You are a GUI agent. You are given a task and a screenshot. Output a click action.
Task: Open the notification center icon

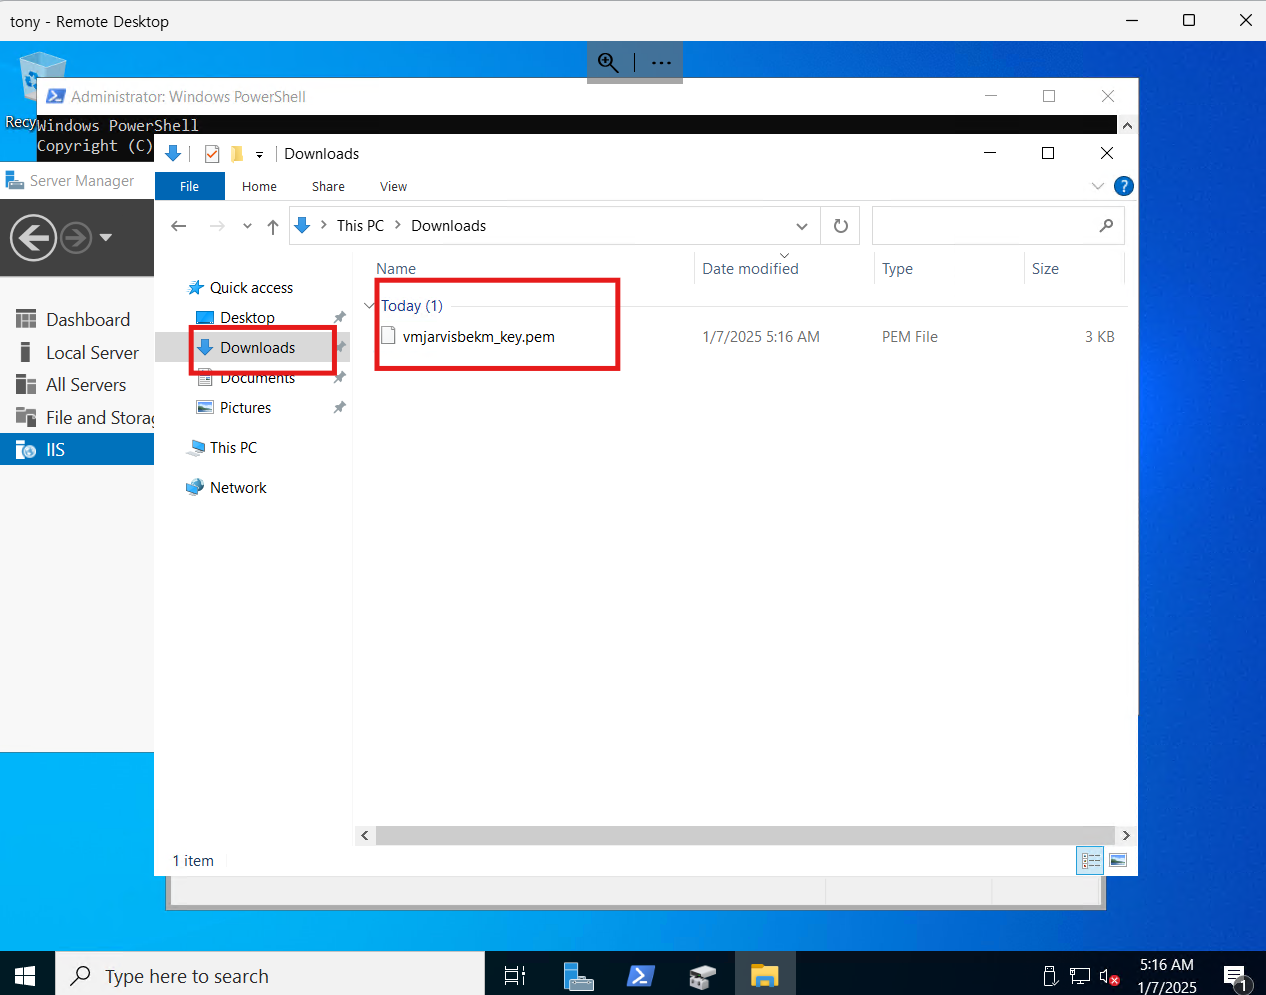tap(1236, 976)
